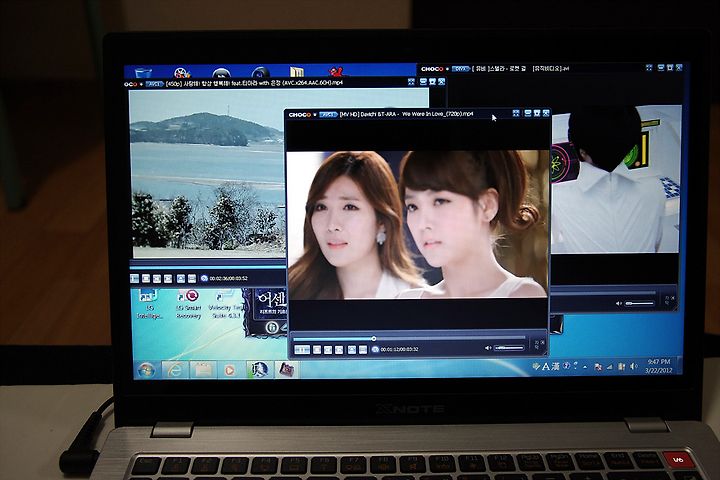Screen dimensions: 720x480
Task: Toggle fullscreen in top-right player window
Action: [x=649, y=68]
